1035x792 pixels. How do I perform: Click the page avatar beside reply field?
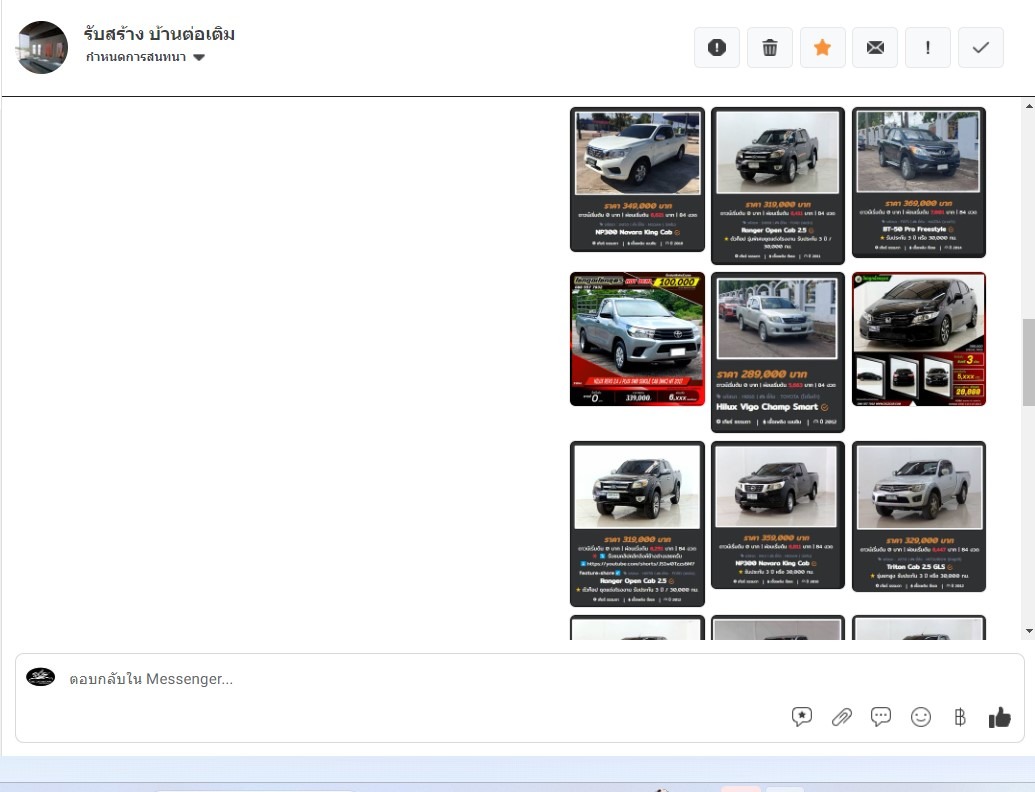[40, 677]
